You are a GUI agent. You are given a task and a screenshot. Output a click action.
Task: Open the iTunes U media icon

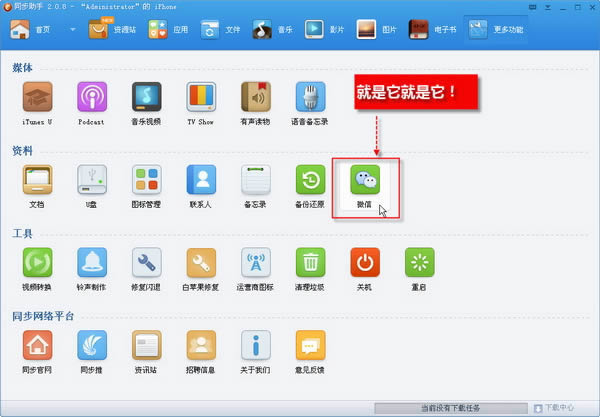[37, 98]
